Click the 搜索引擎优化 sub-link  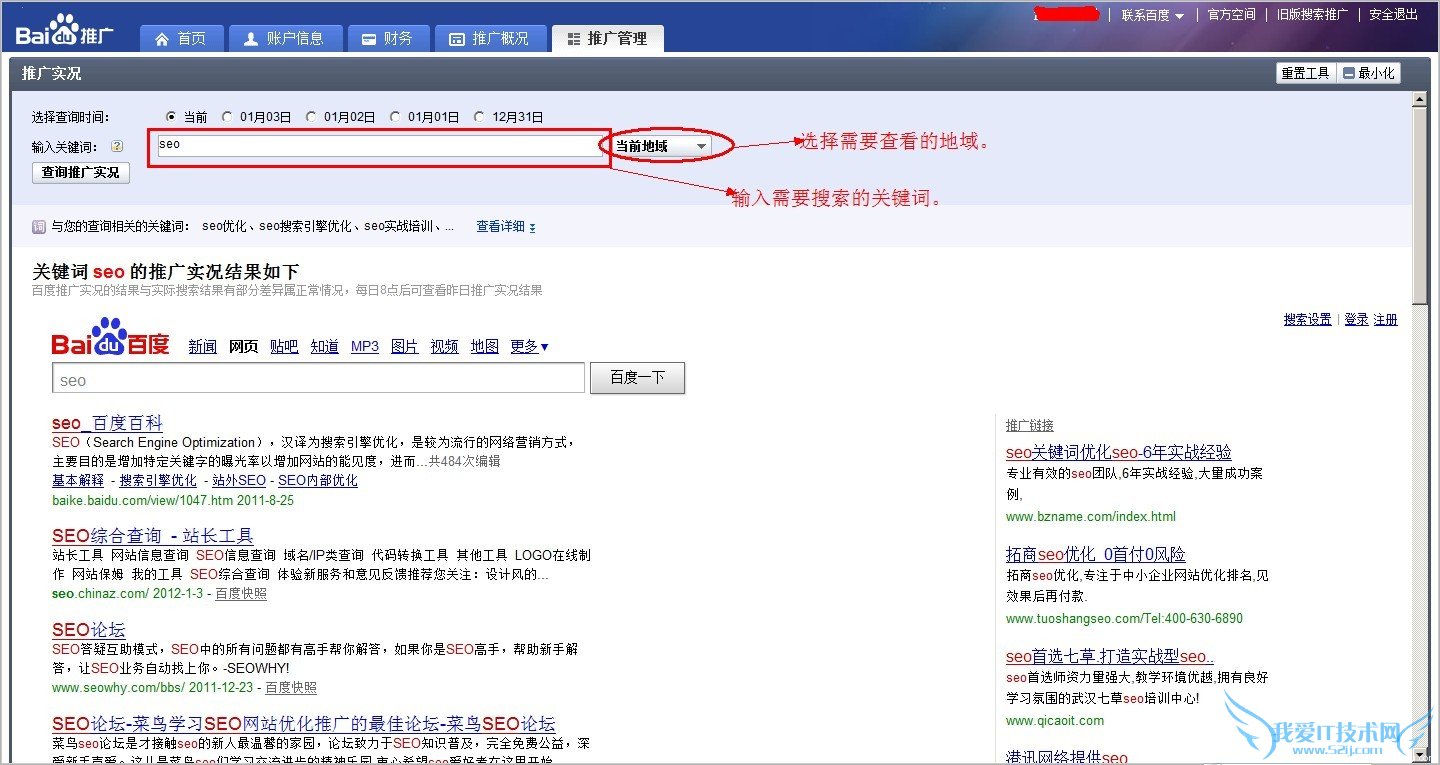coord(158,481)
